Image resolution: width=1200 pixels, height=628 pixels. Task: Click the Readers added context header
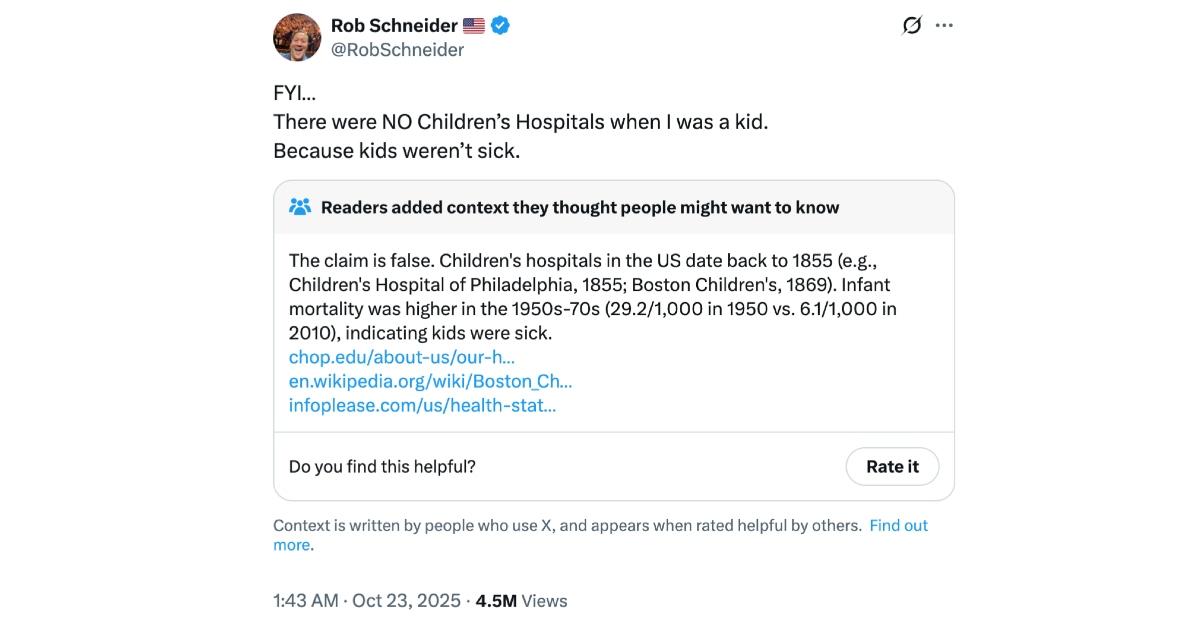pos(580,207)
